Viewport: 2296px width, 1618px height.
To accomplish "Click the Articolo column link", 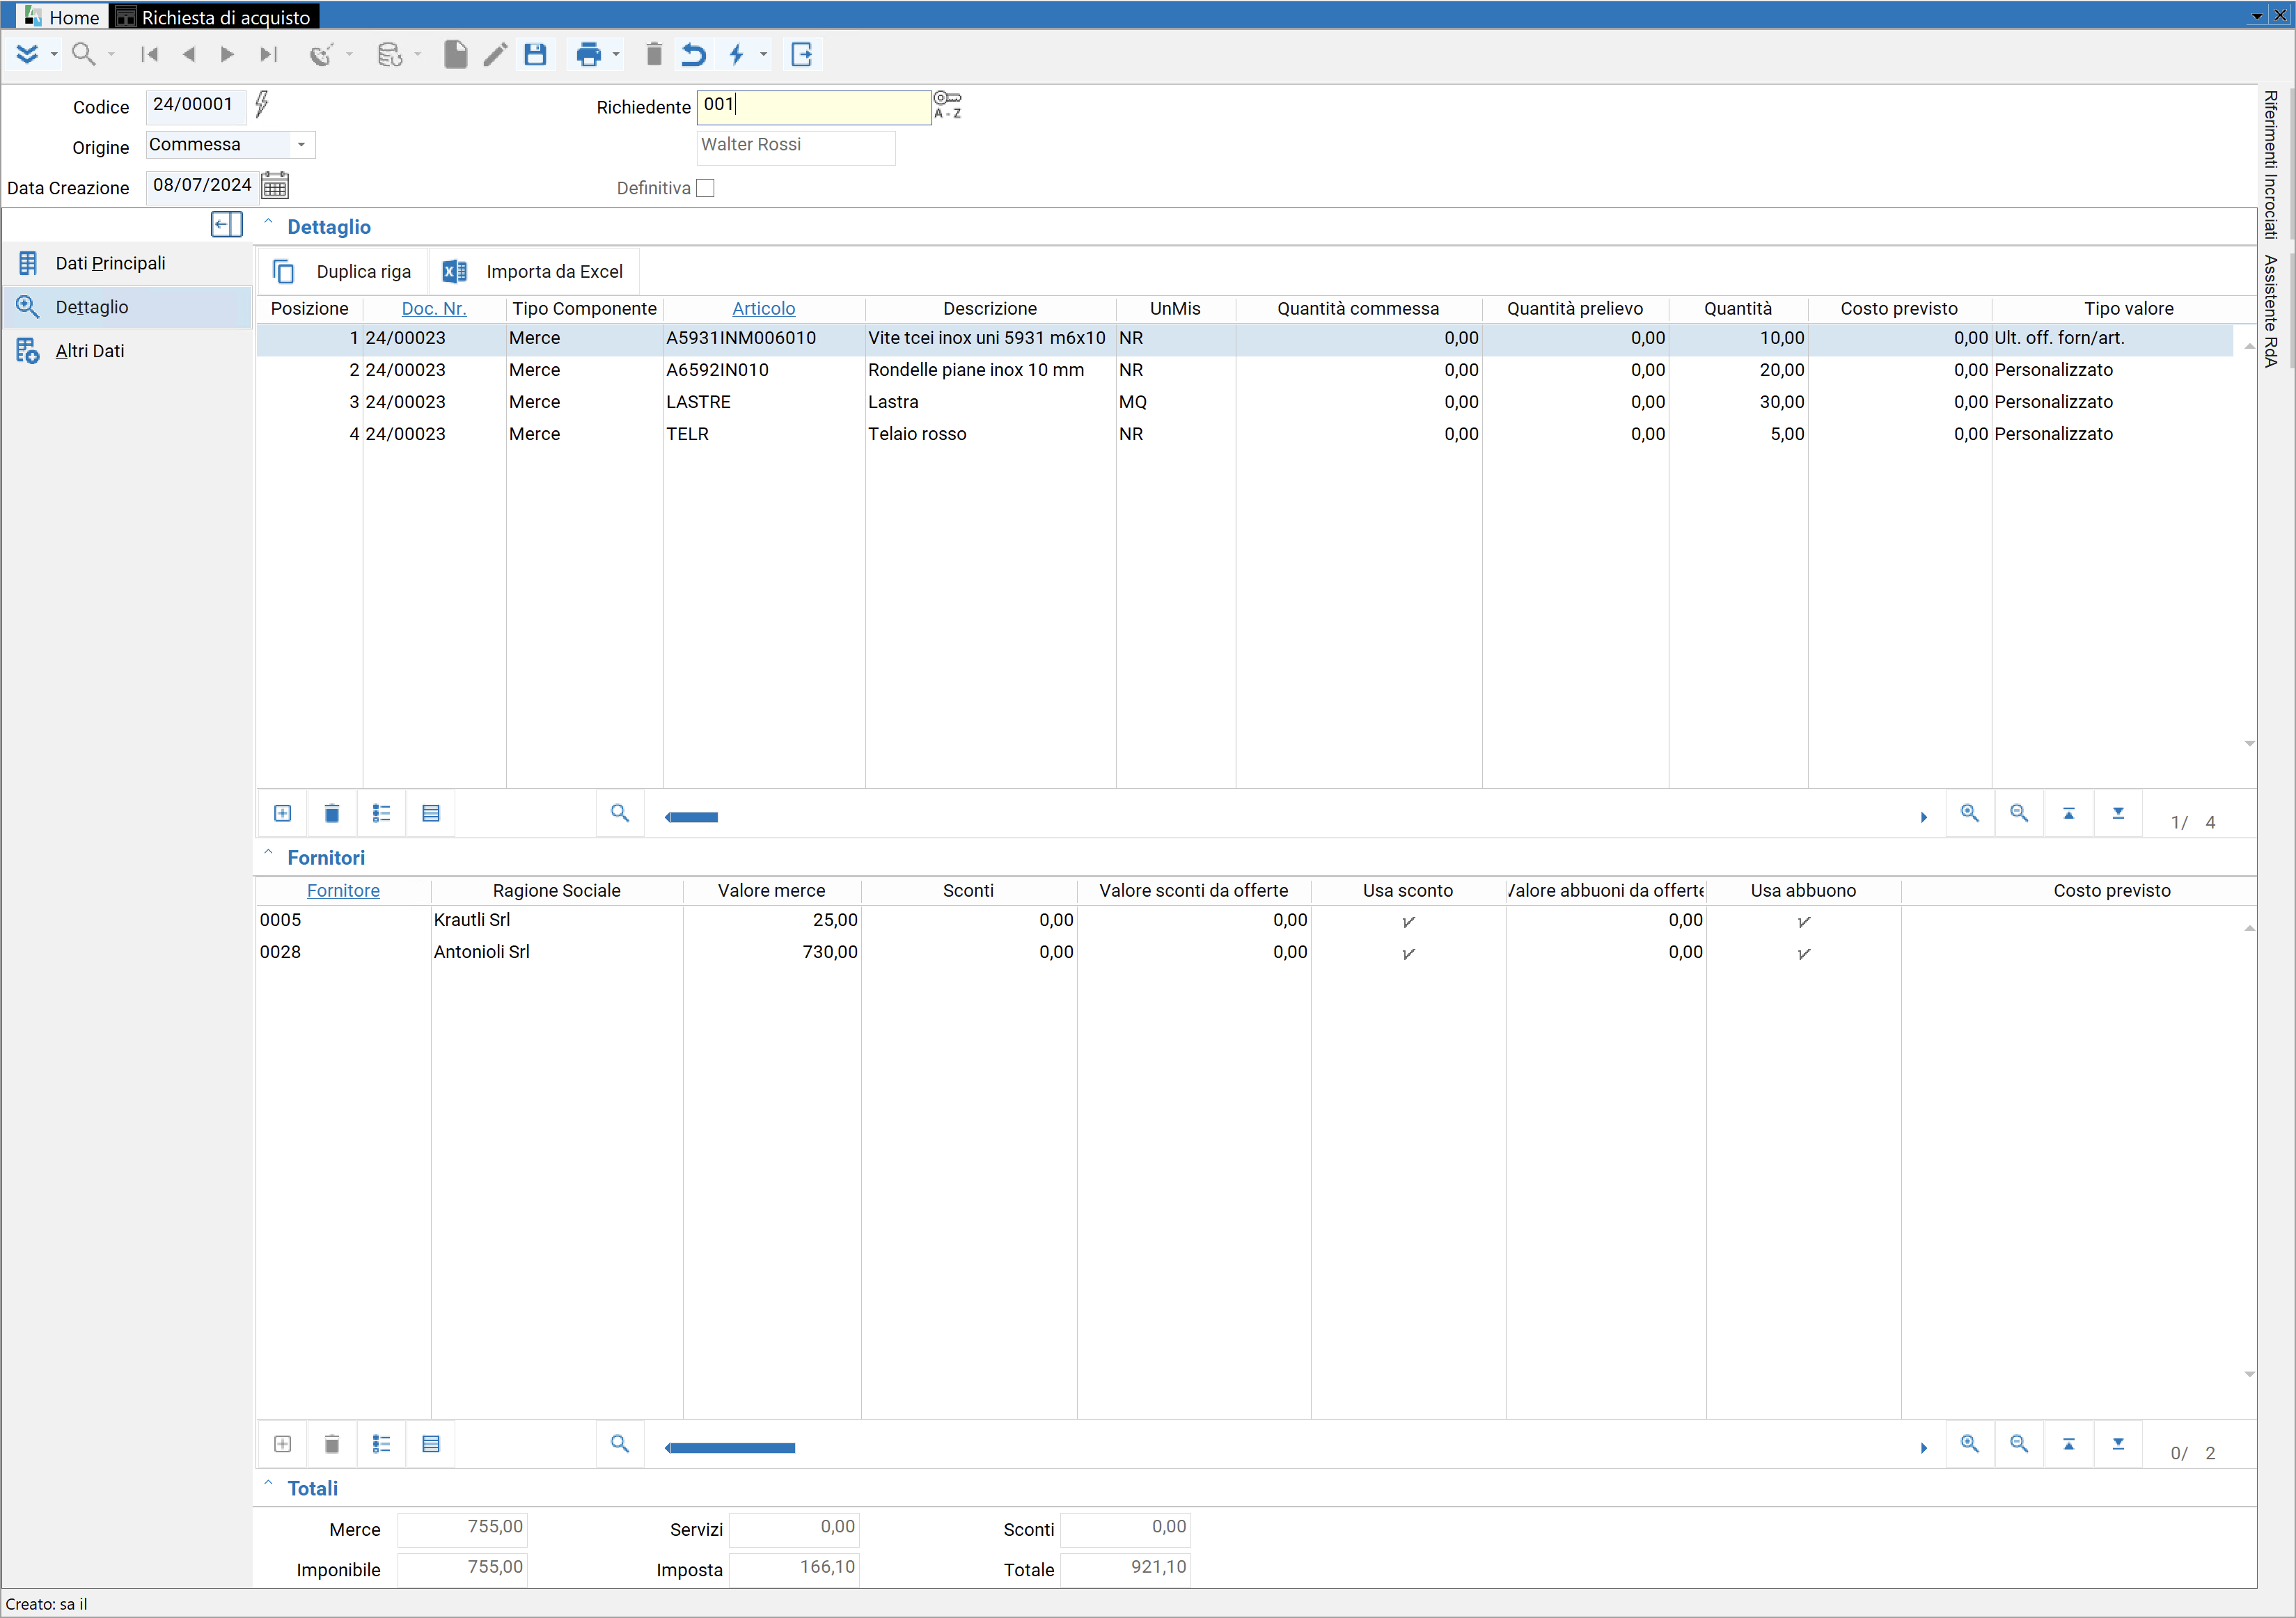I will point(763,309).
